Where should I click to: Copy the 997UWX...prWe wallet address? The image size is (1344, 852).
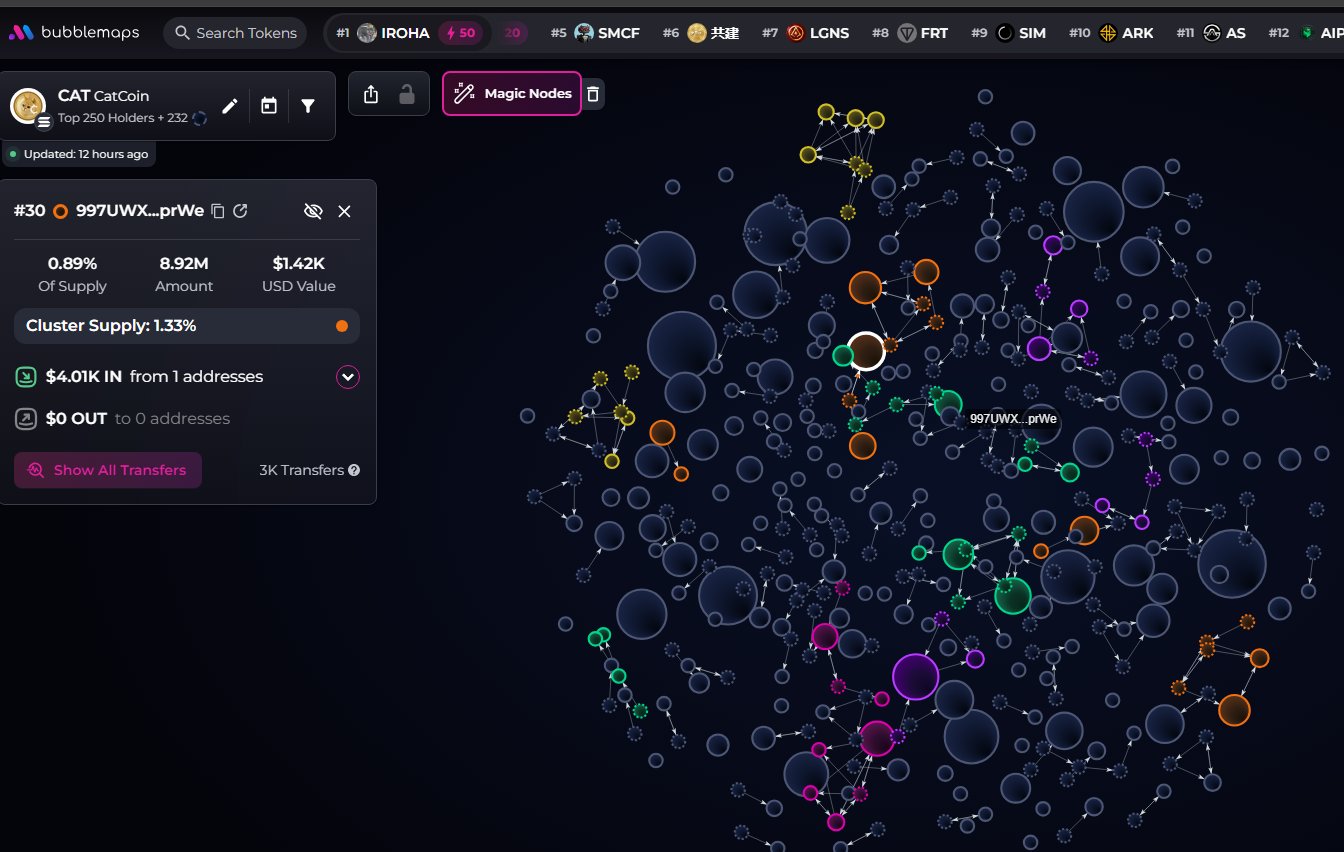218,211
